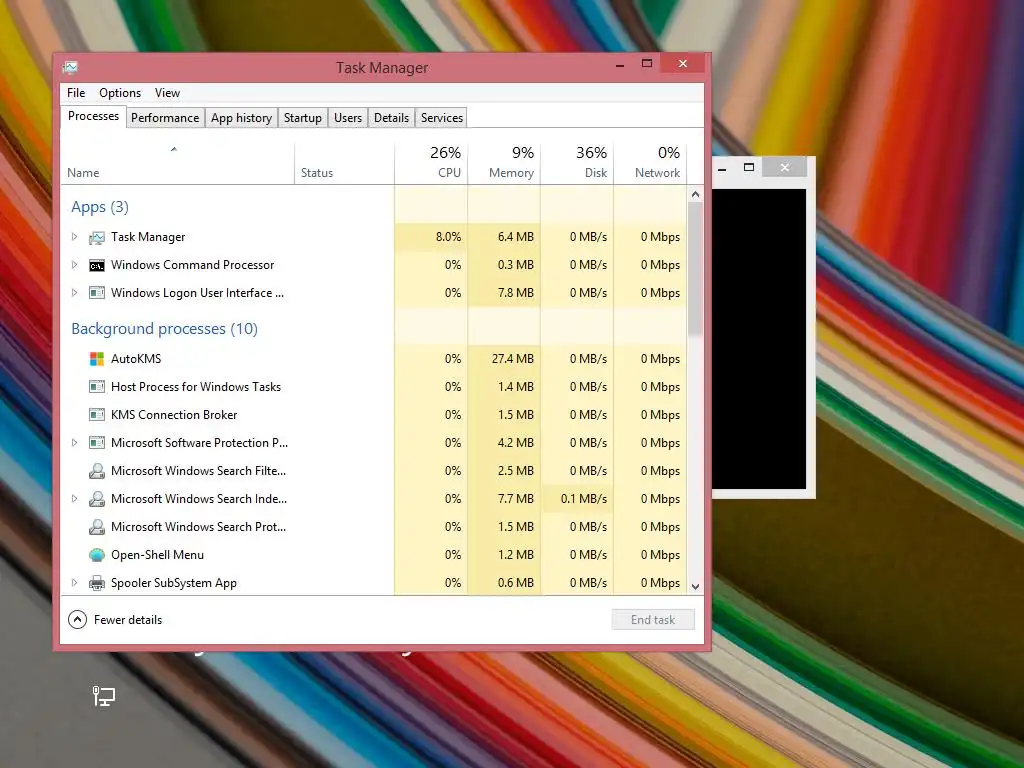
Task: Maximize the background command window
Action: point(749,167)
